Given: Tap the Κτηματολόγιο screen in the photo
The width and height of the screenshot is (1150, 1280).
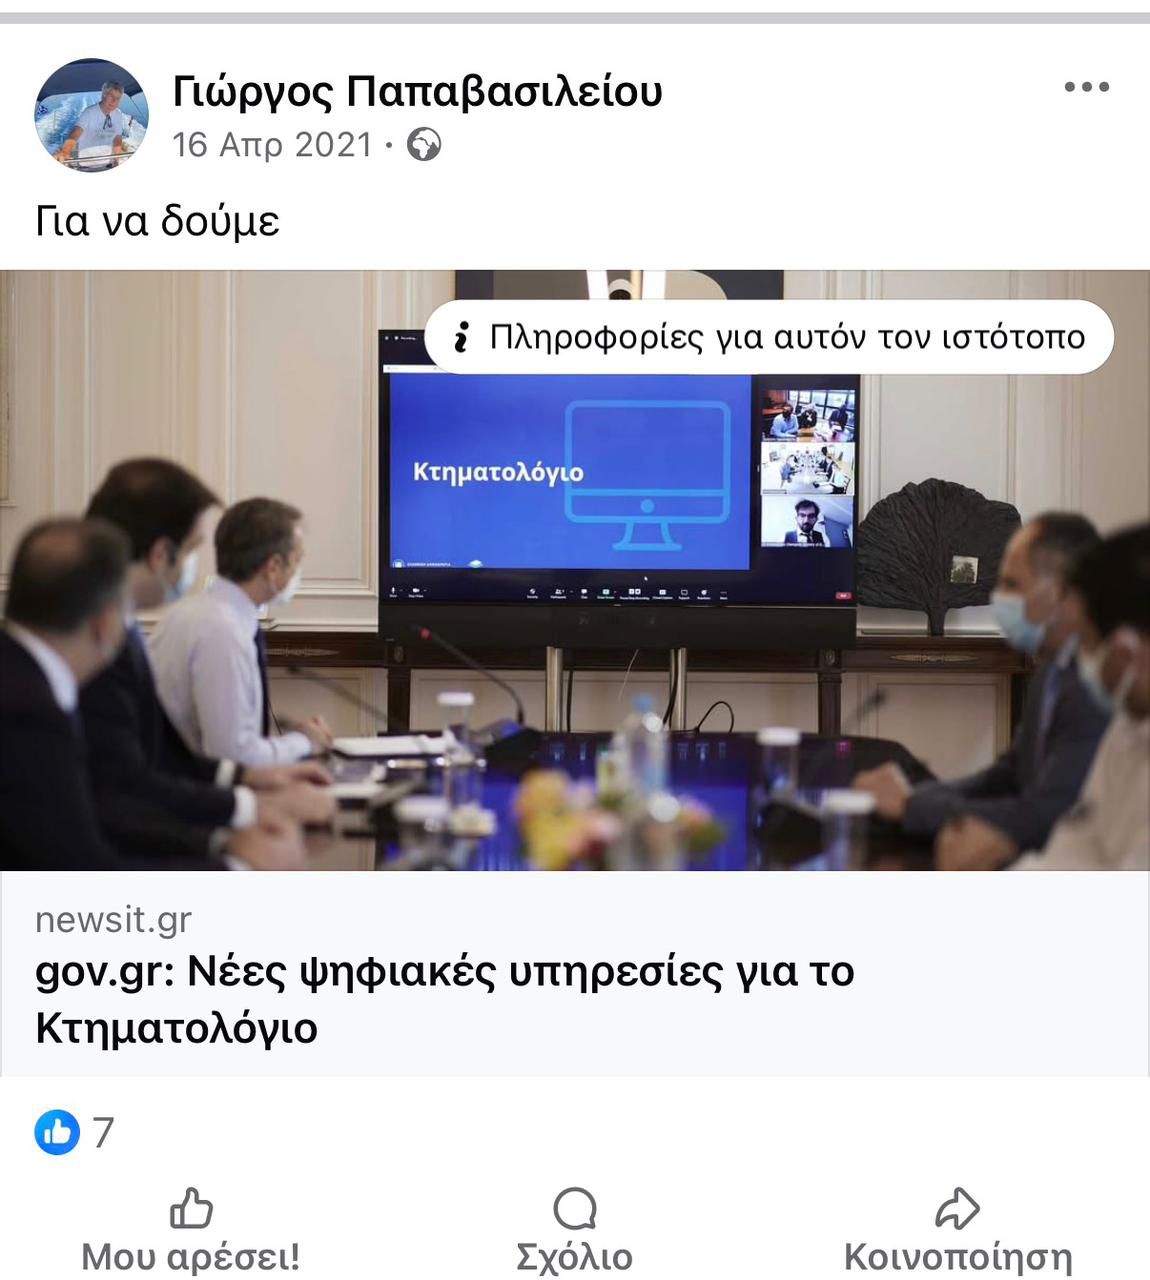Looking at the screenshot, I should click(x=569, y=472).
